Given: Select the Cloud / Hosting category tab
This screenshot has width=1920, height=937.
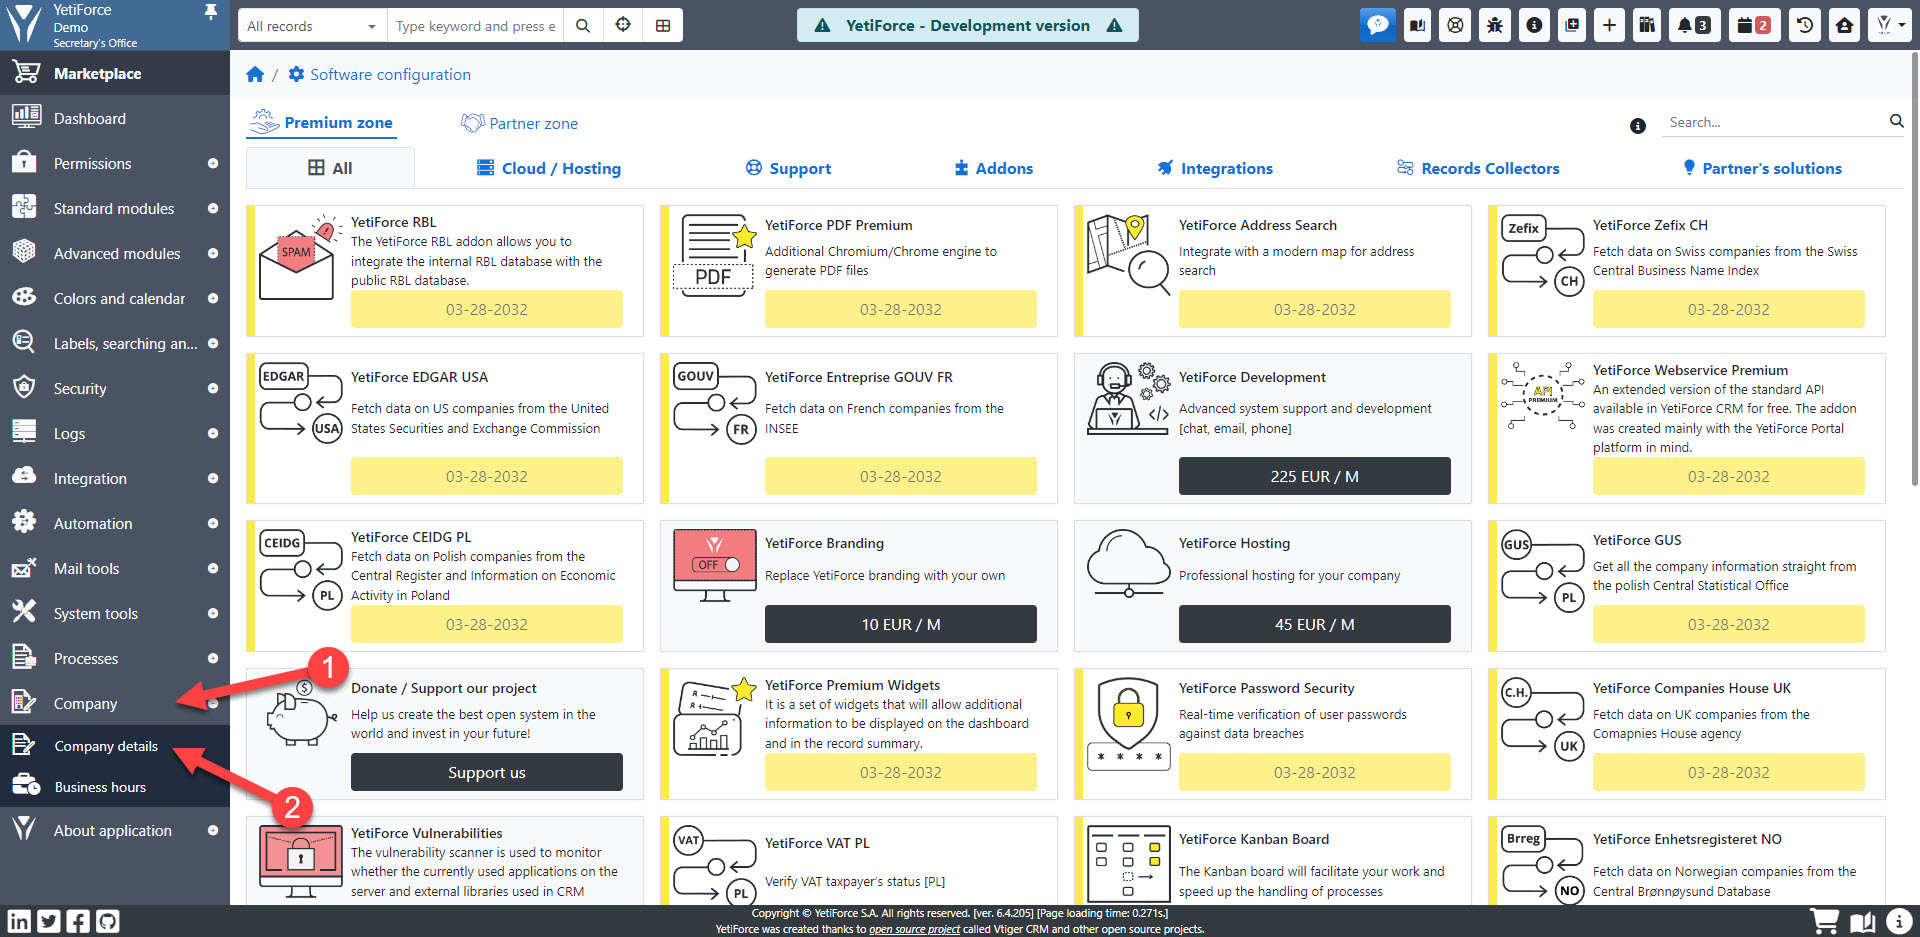Looking at the screenshot, I should pyautogui.click(x=548, y=168).
